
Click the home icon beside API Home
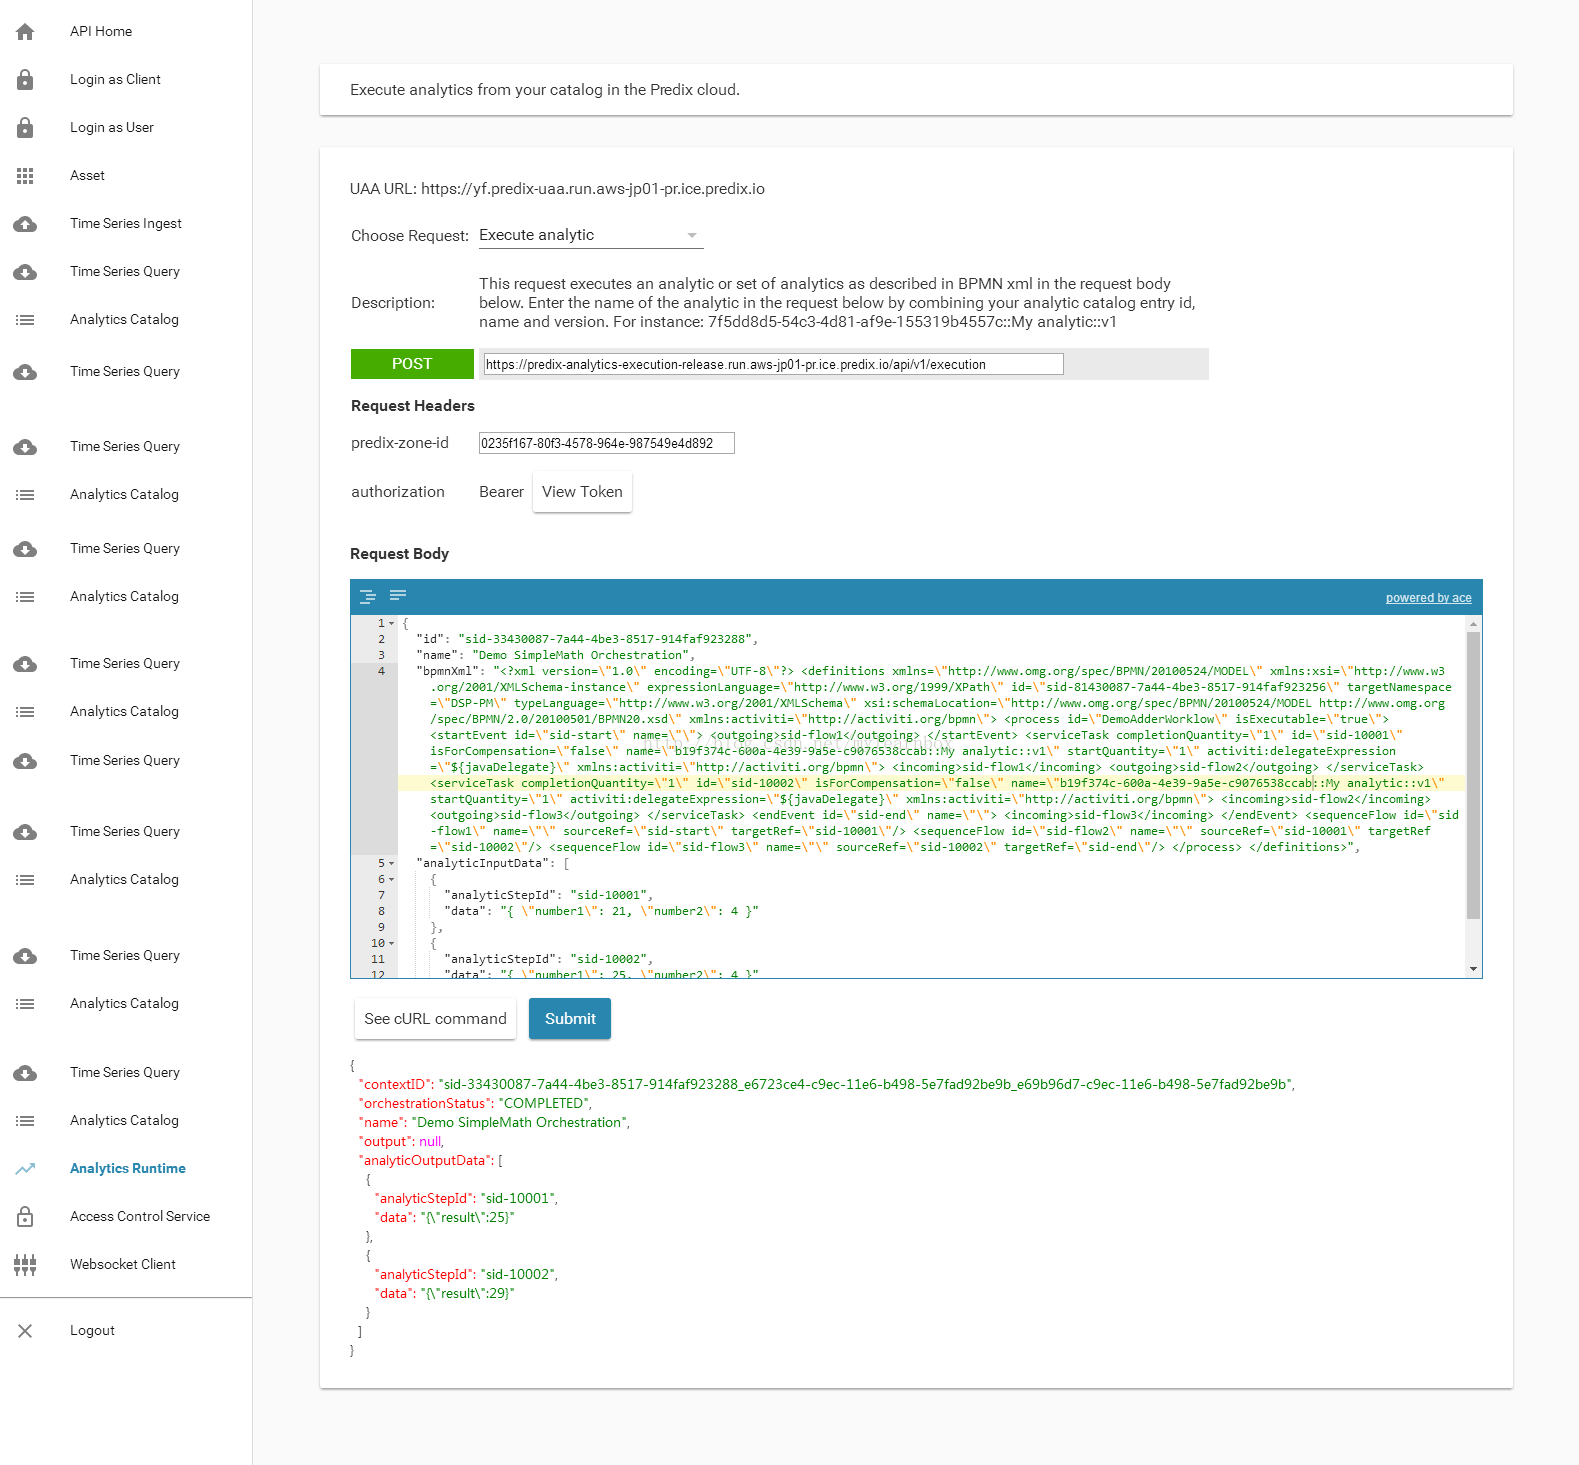pos(25,32)
